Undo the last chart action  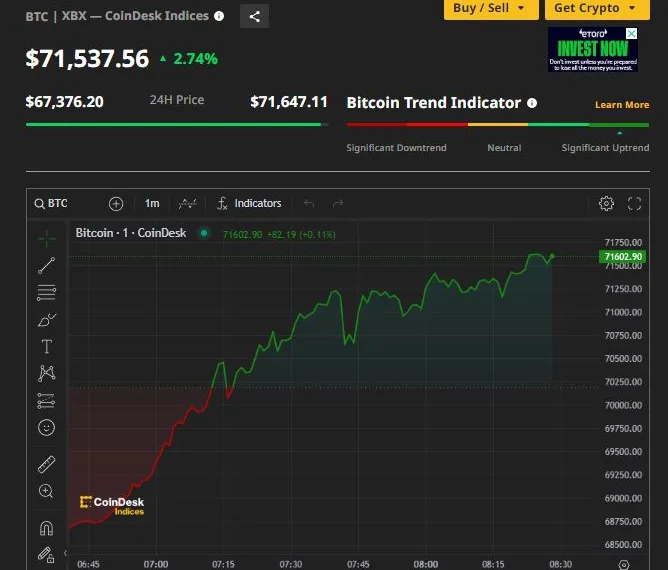(309, 204)
